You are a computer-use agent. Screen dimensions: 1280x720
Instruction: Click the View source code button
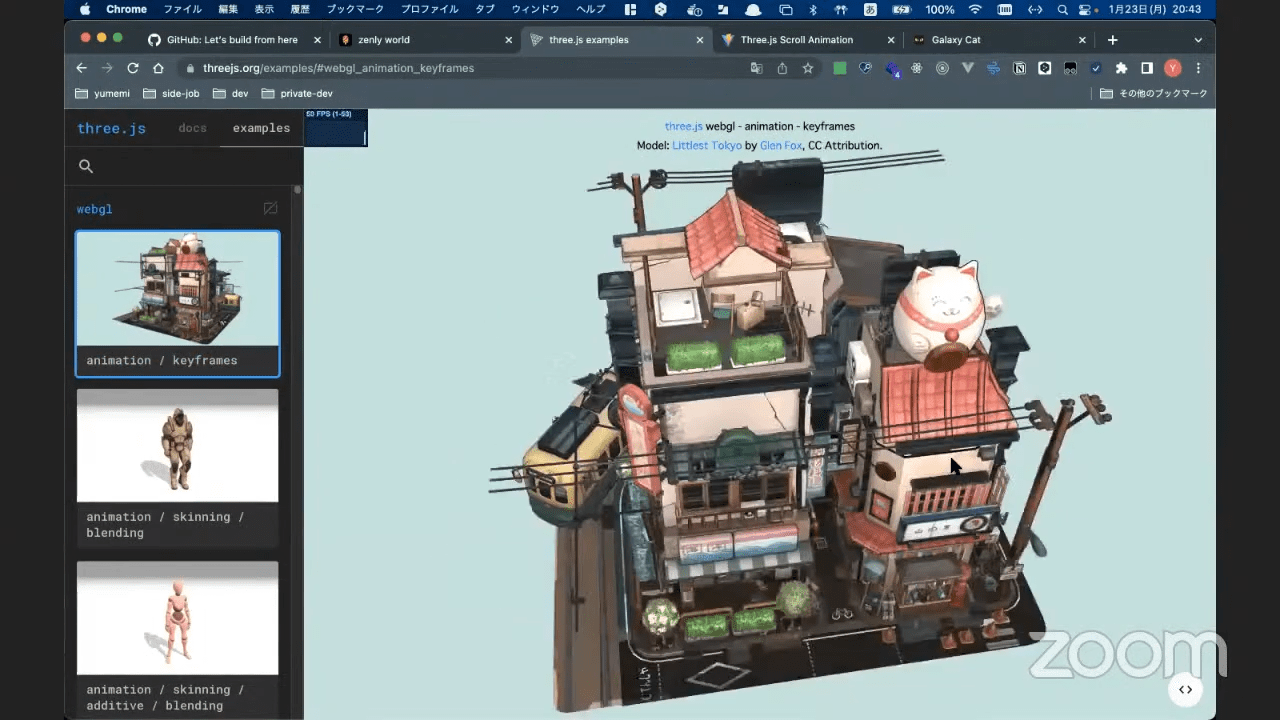[1185, 689]
